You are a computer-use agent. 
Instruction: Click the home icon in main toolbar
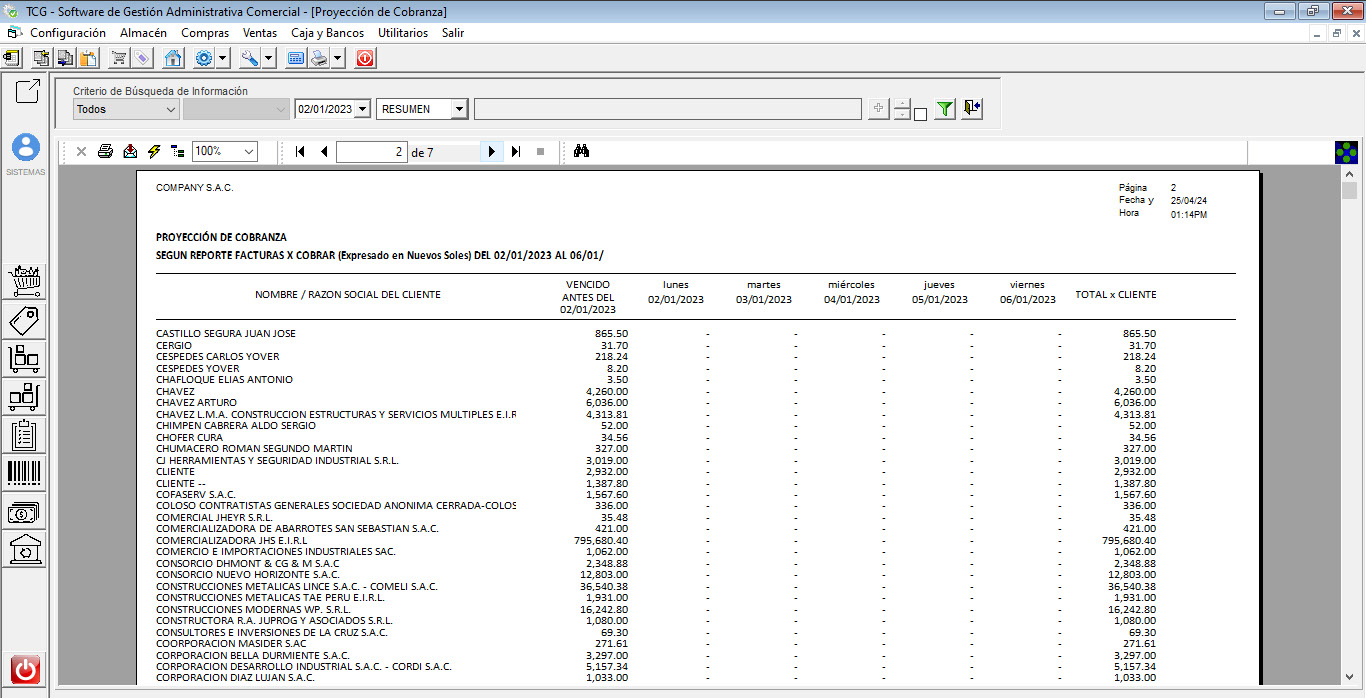coord(173,58)
